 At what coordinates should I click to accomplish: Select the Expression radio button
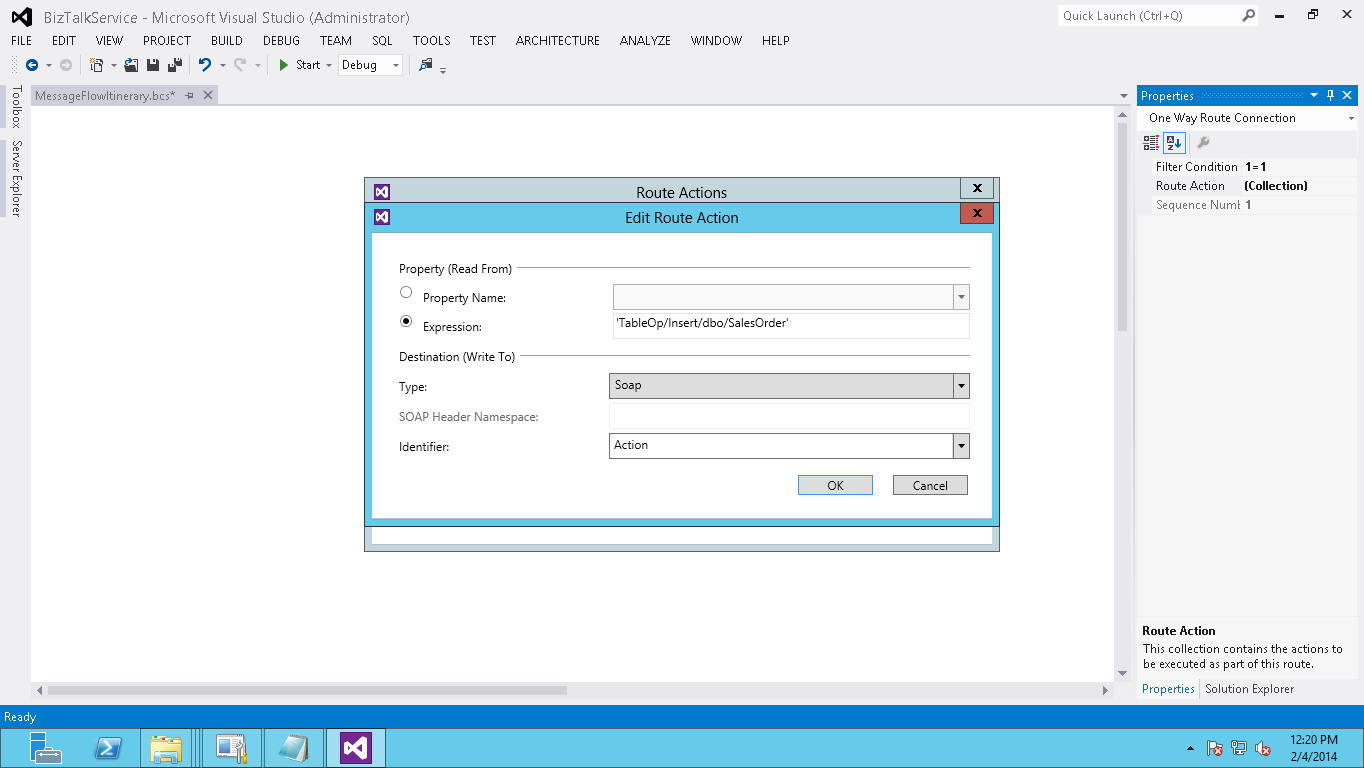pyautogui.click(x=406, y=322)
